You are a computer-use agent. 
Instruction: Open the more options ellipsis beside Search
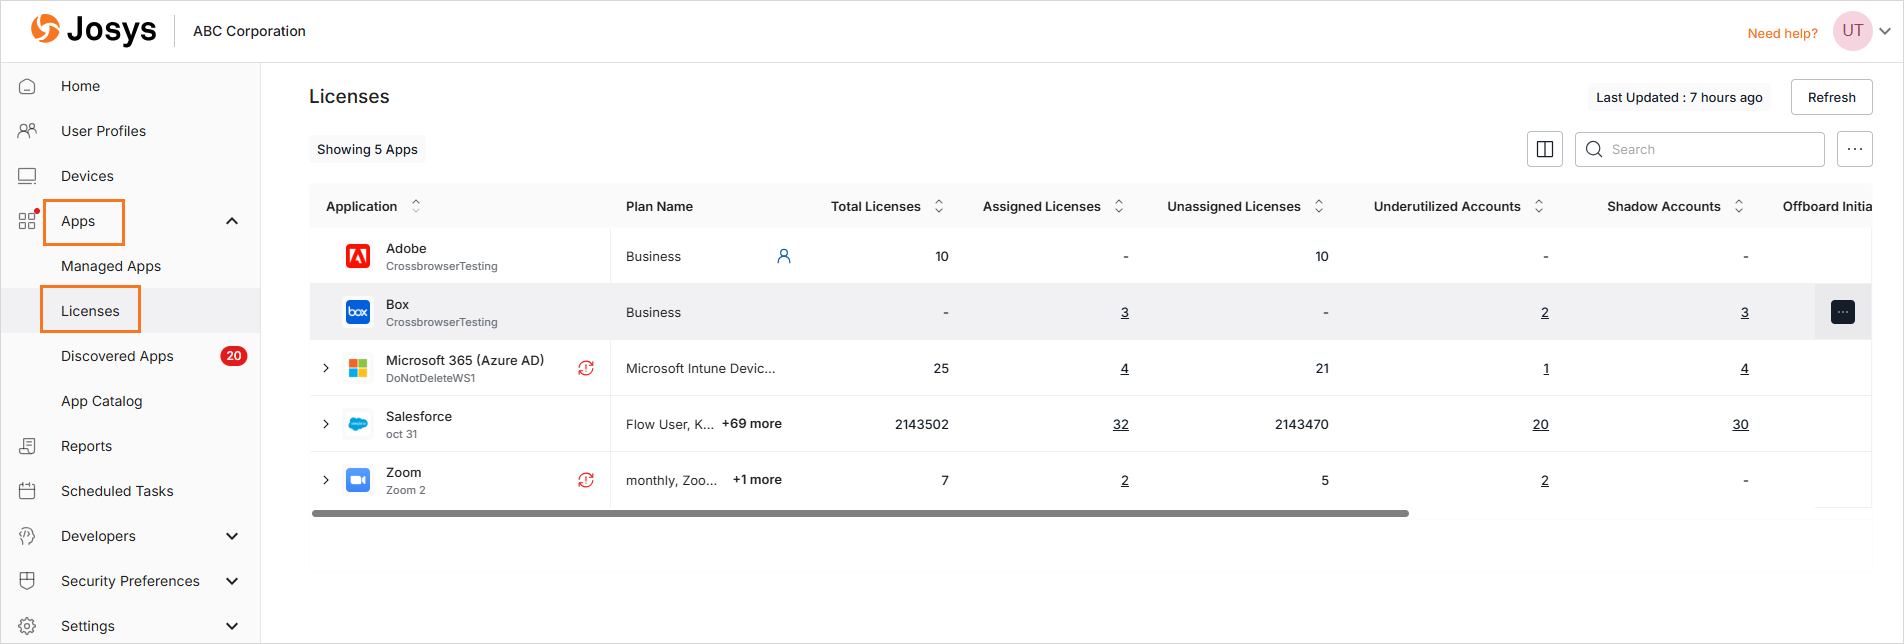tap(1855, 149)
